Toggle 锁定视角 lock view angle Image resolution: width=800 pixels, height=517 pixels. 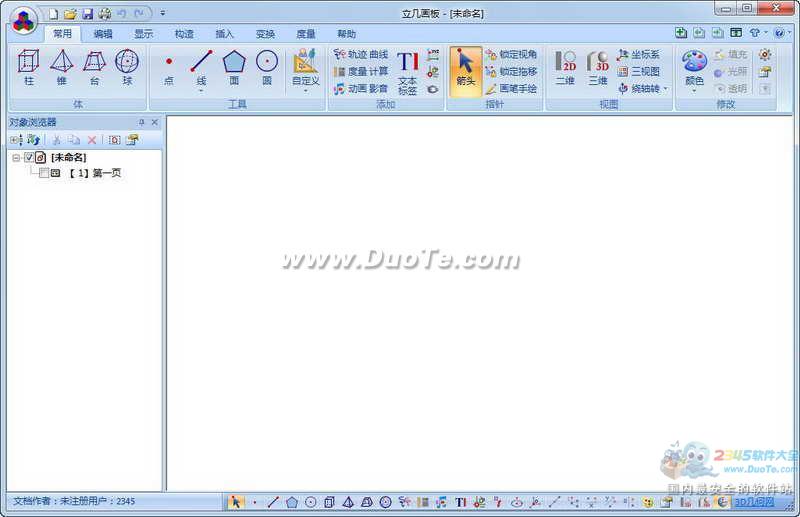(511, 54)
